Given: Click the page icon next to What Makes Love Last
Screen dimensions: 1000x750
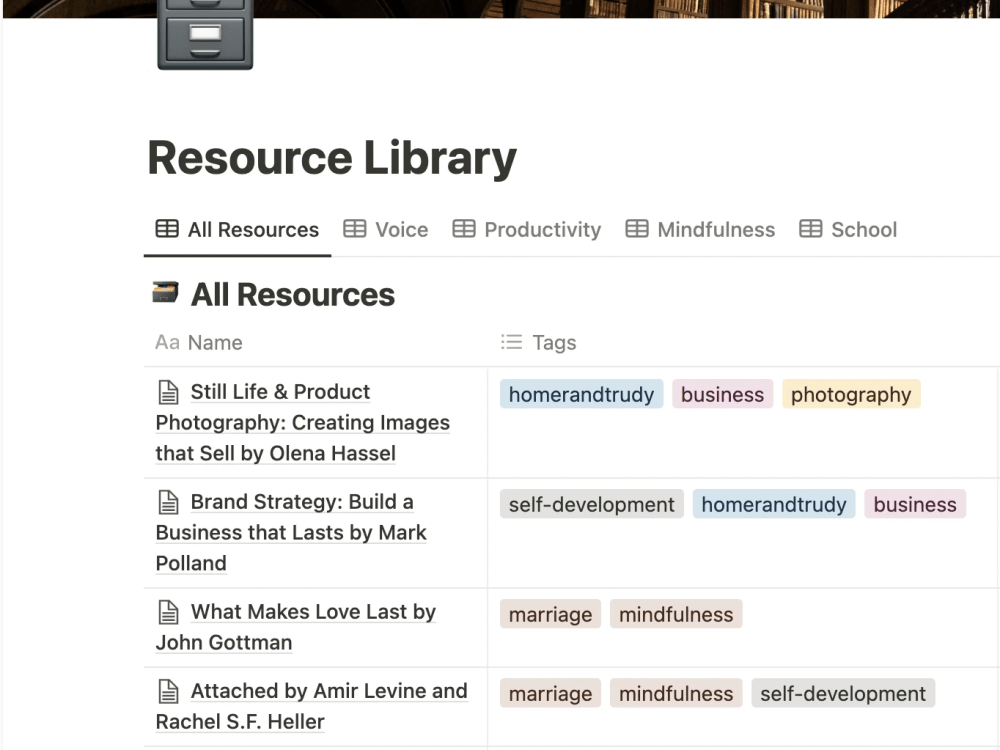Looking at the screenshot, I should (x=168, y=612).
